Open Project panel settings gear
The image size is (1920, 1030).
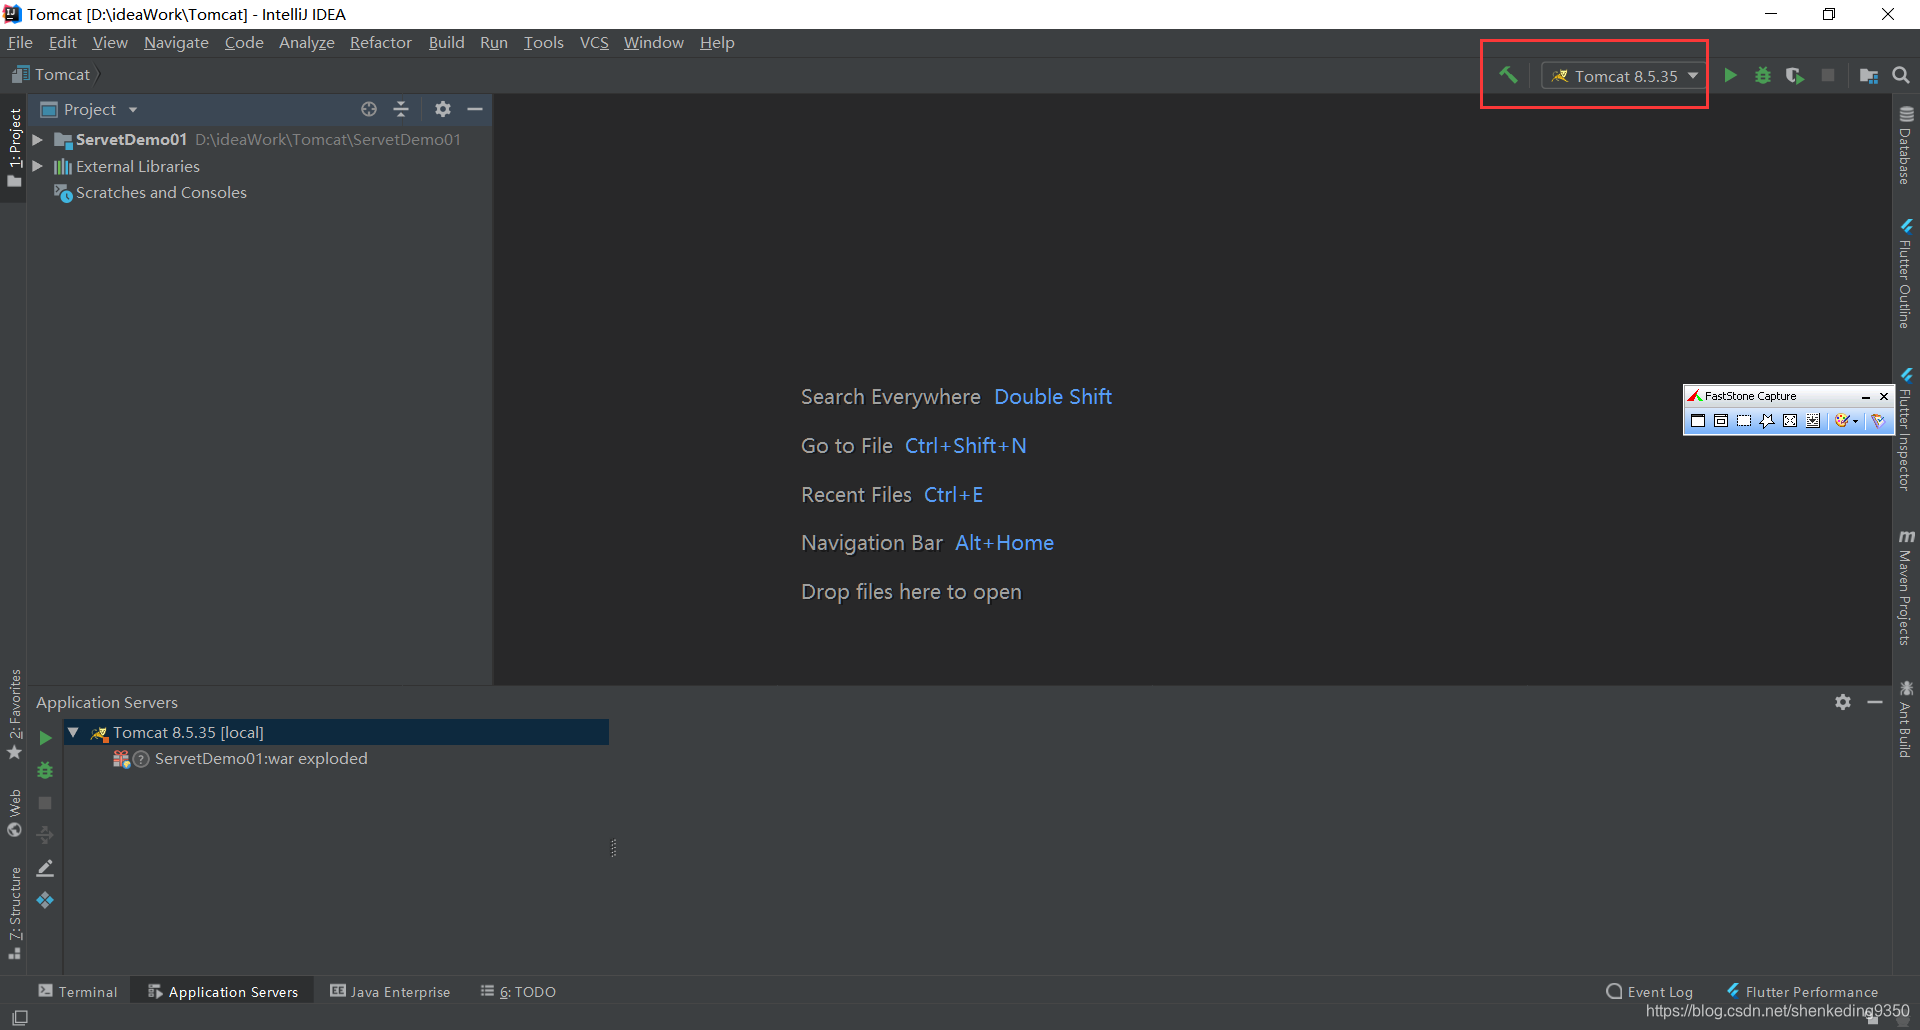pos(443,109)
